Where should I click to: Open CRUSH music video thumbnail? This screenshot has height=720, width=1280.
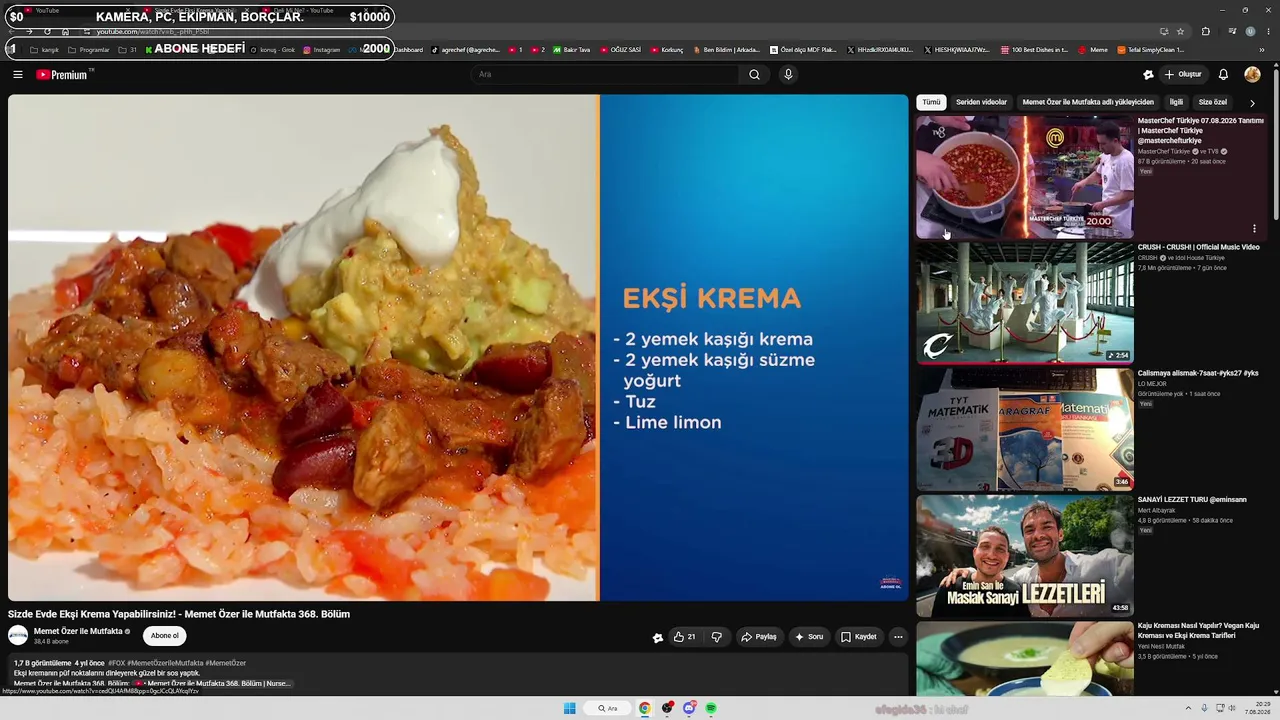pyautogui.click(x=1025, y=303)
